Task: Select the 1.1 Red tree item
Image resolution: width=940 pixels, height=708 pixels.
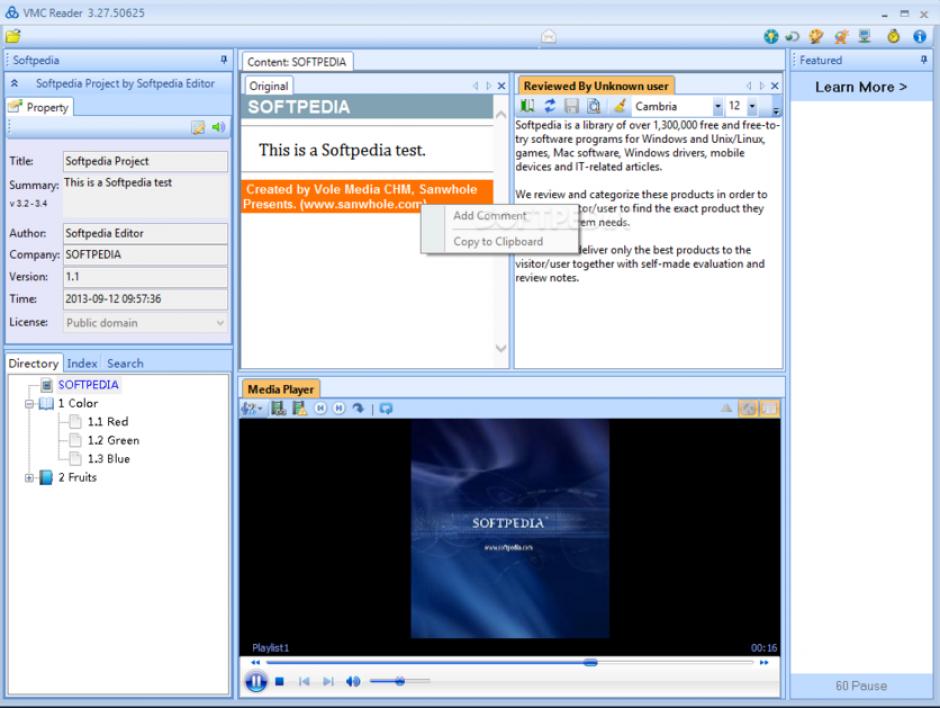Action: [x=108, y=422]
